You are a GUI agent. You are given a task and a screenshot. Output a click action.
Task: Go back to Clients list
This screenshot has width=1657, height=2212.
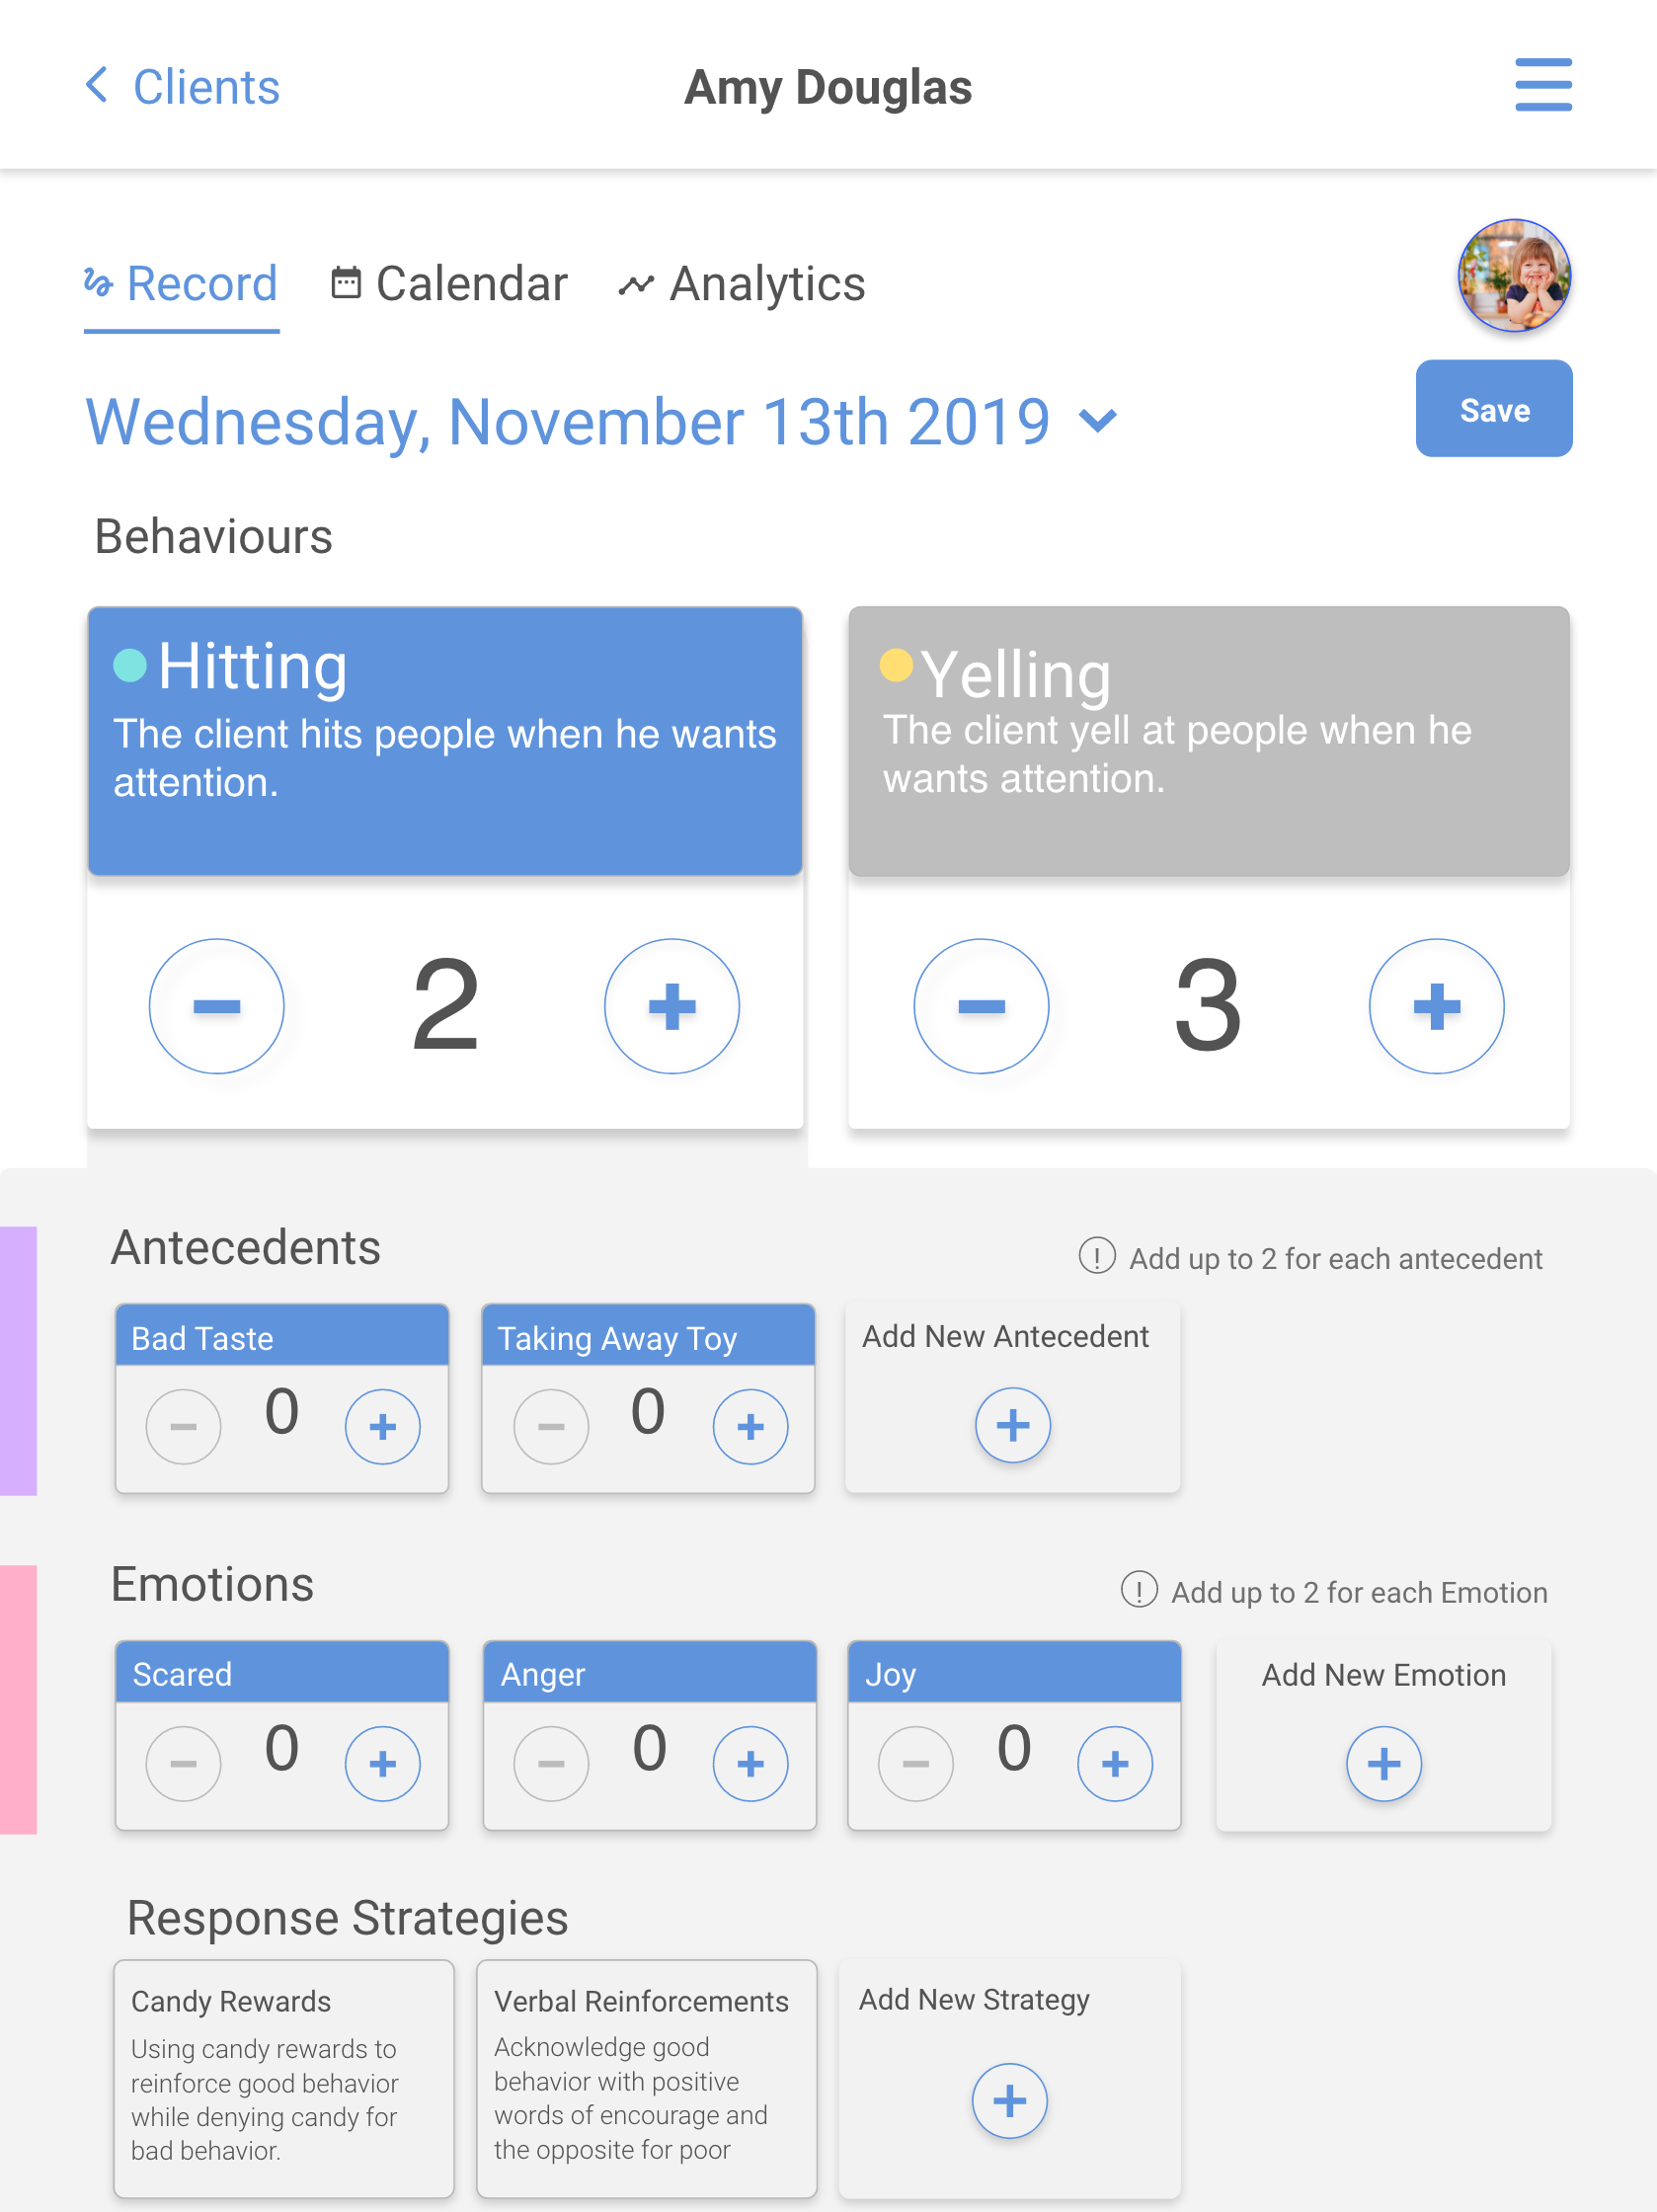182,87
